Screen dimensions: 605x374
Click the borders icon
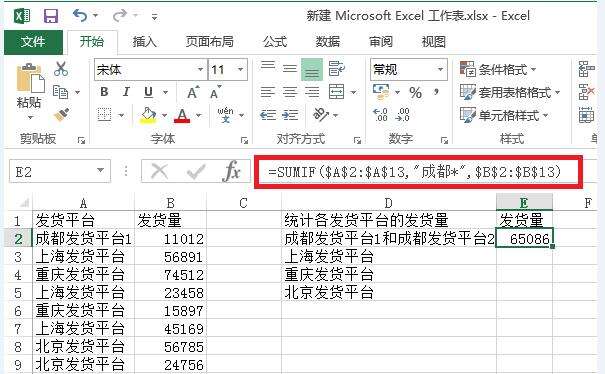click(x=104, y=115)
